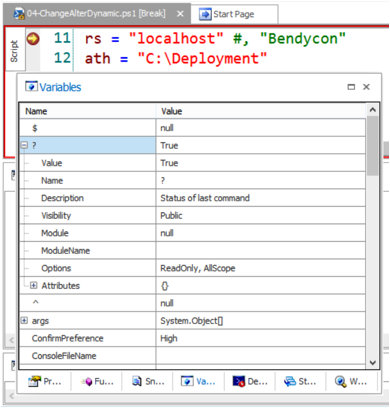Maximize the Variables panel

point(351,87)
